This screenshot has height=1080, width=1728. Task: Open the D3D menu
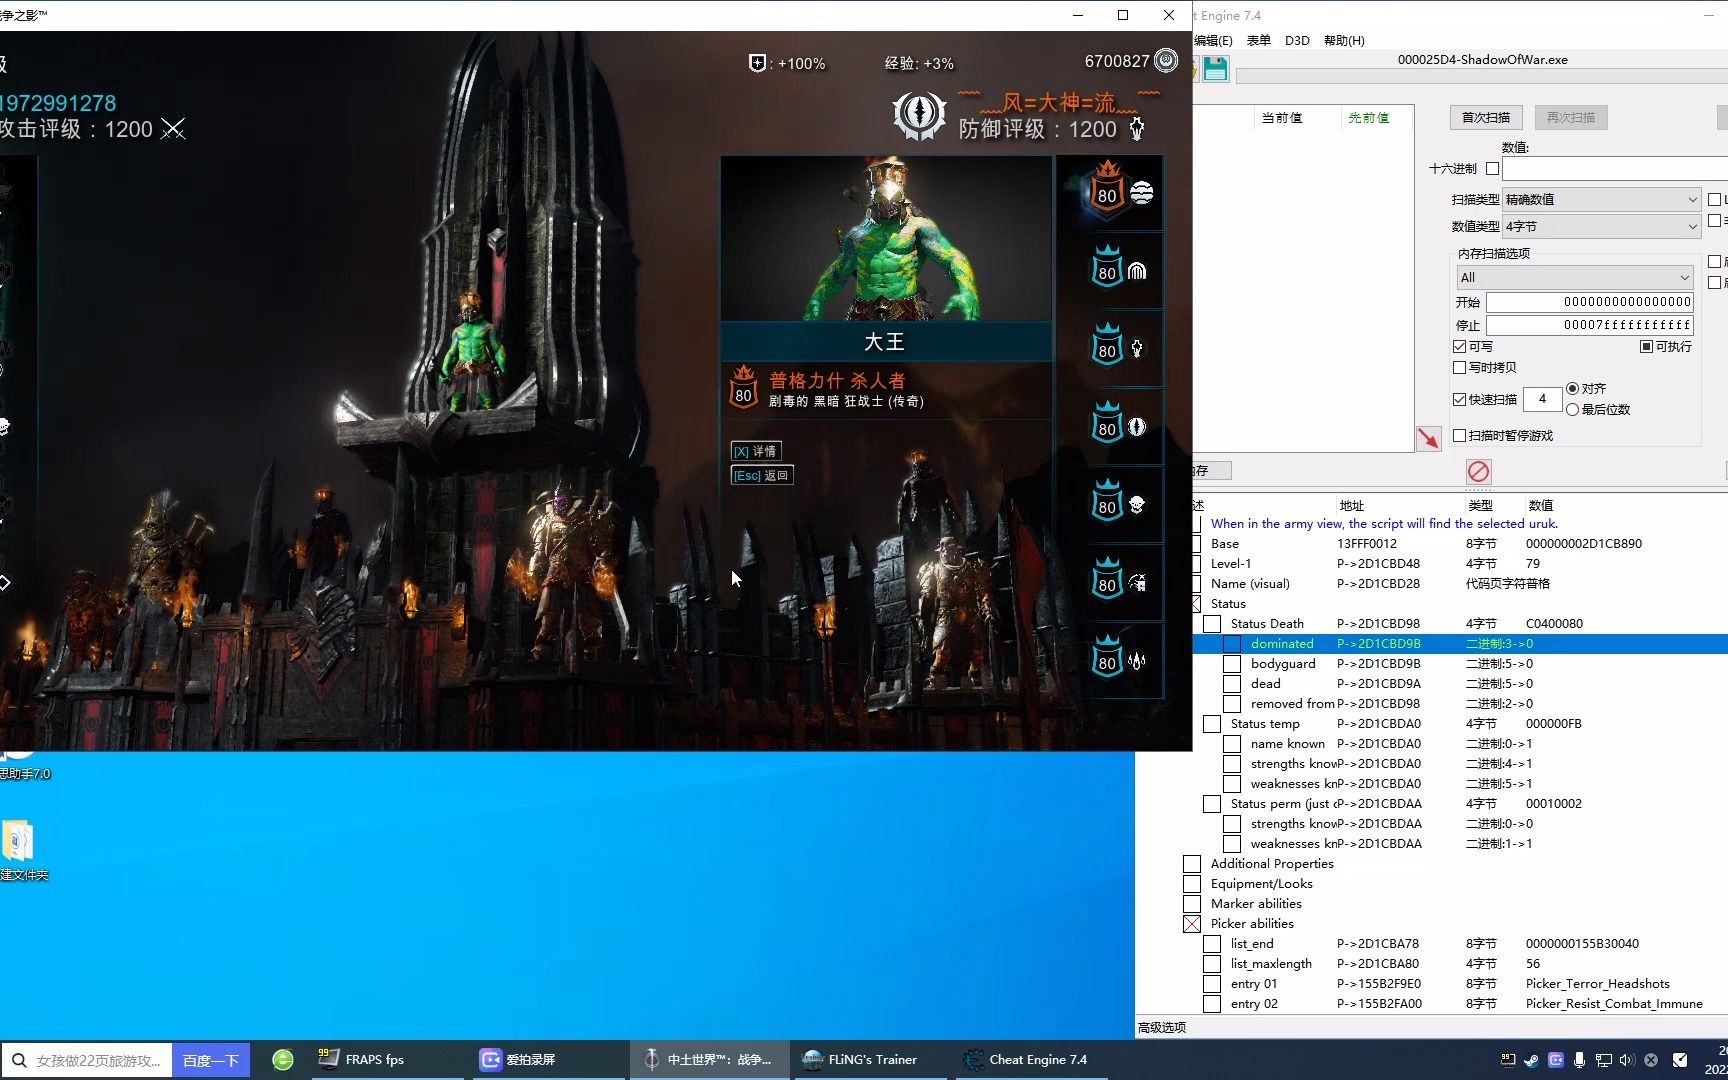coord(1297,41)
